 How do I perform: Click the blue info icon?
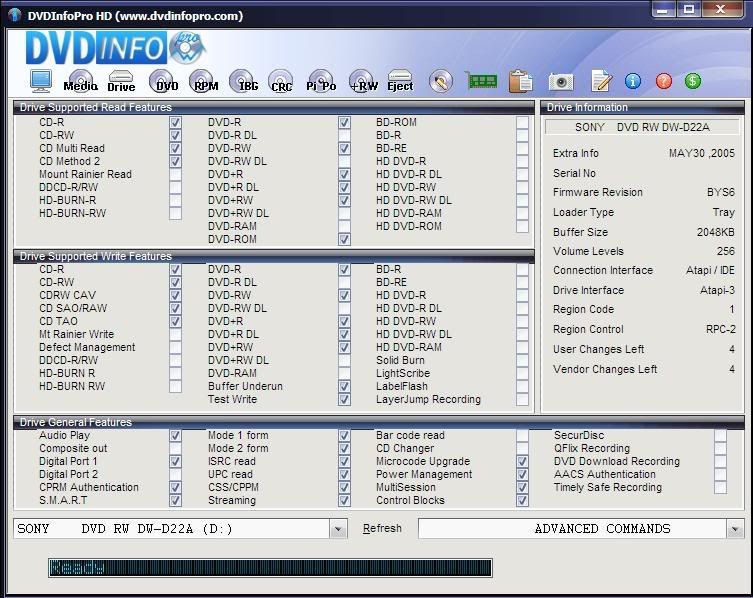coord(633,81)
